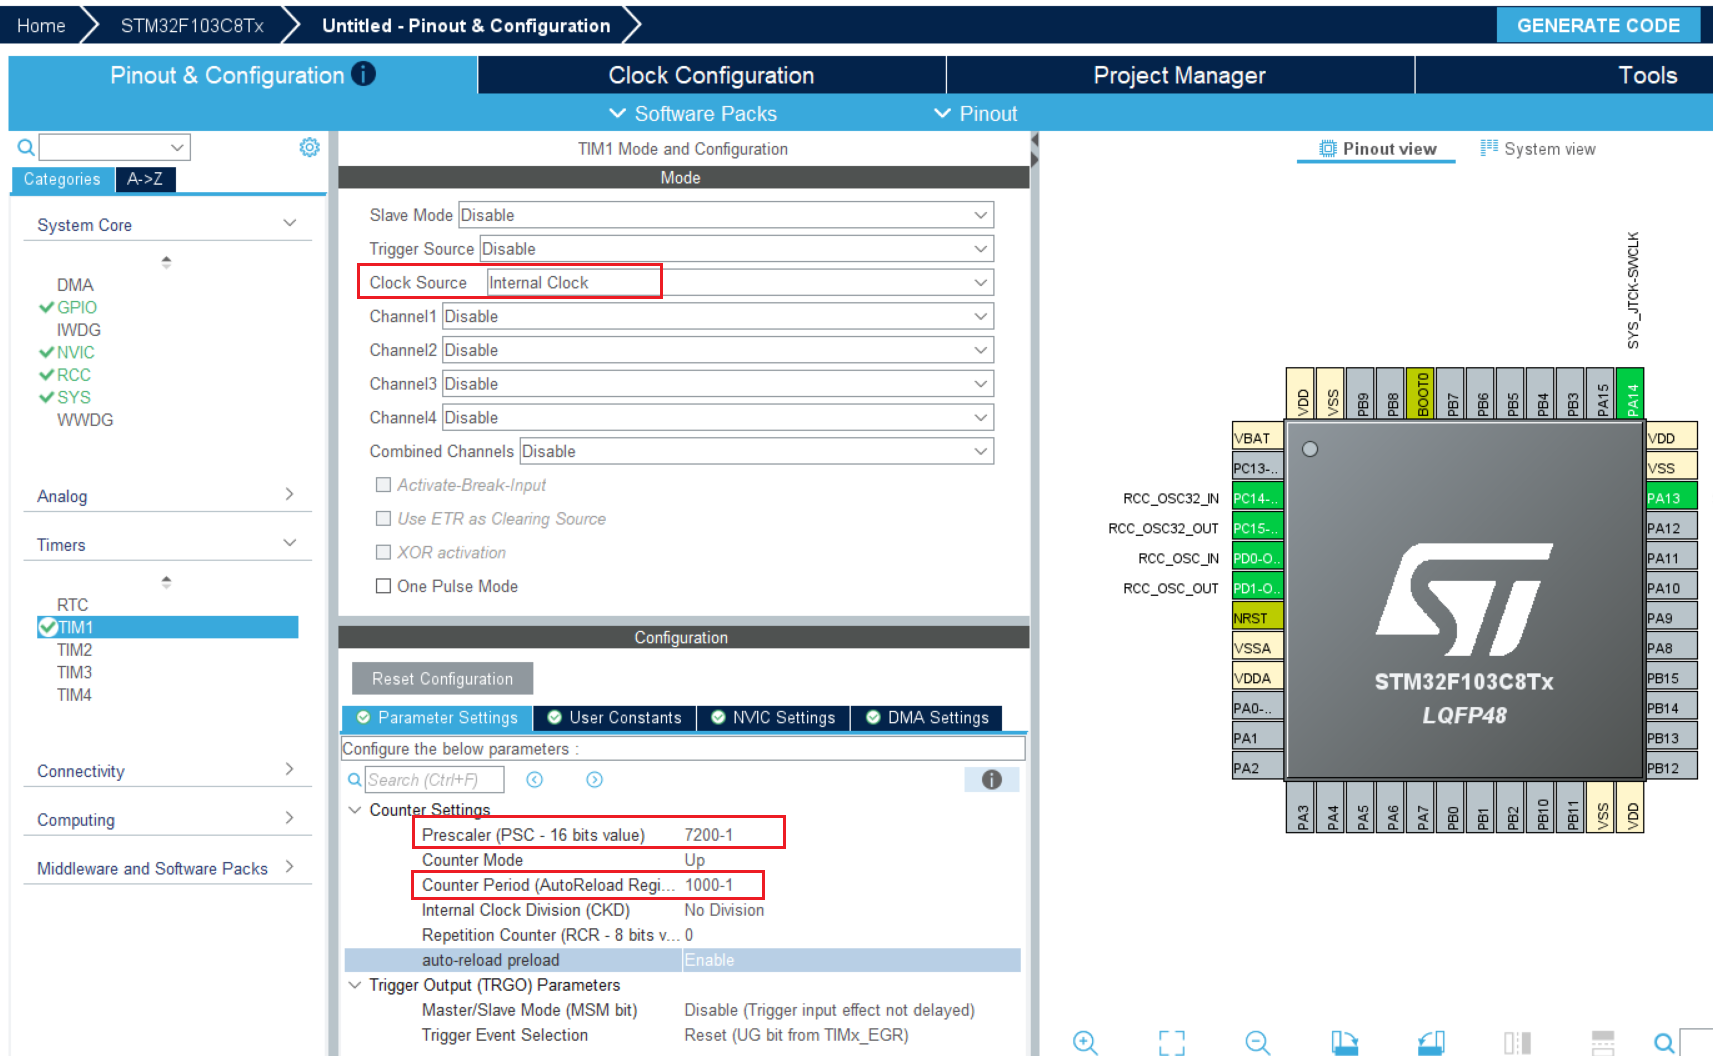Zoom in on the pinout view
Screen dimensions: 1713x1056
click(1085, 1042)
